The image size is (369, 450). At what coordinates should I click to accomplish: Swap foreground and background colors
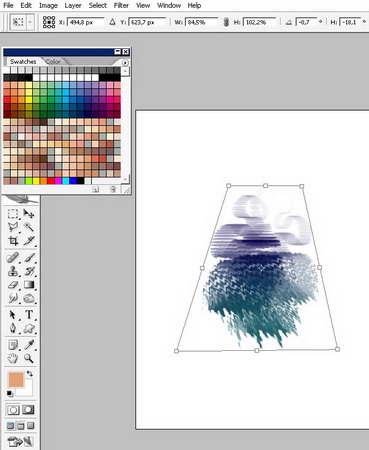click(x=30, y=373)
